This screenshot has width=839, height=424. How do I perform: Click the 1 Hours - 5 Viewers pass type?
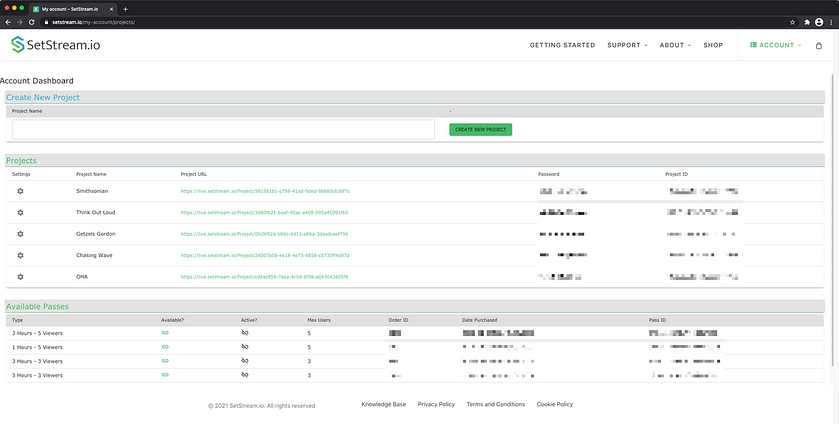tap(37, 347)
